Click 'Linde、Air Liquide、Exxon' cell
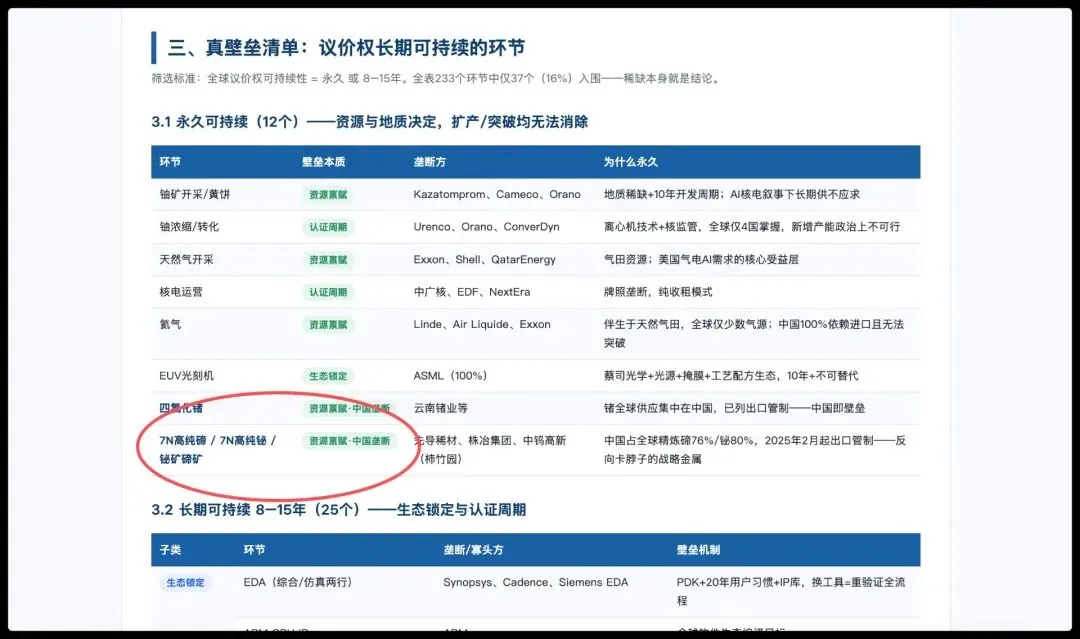The image size is (1080, 639). [481, 324]
